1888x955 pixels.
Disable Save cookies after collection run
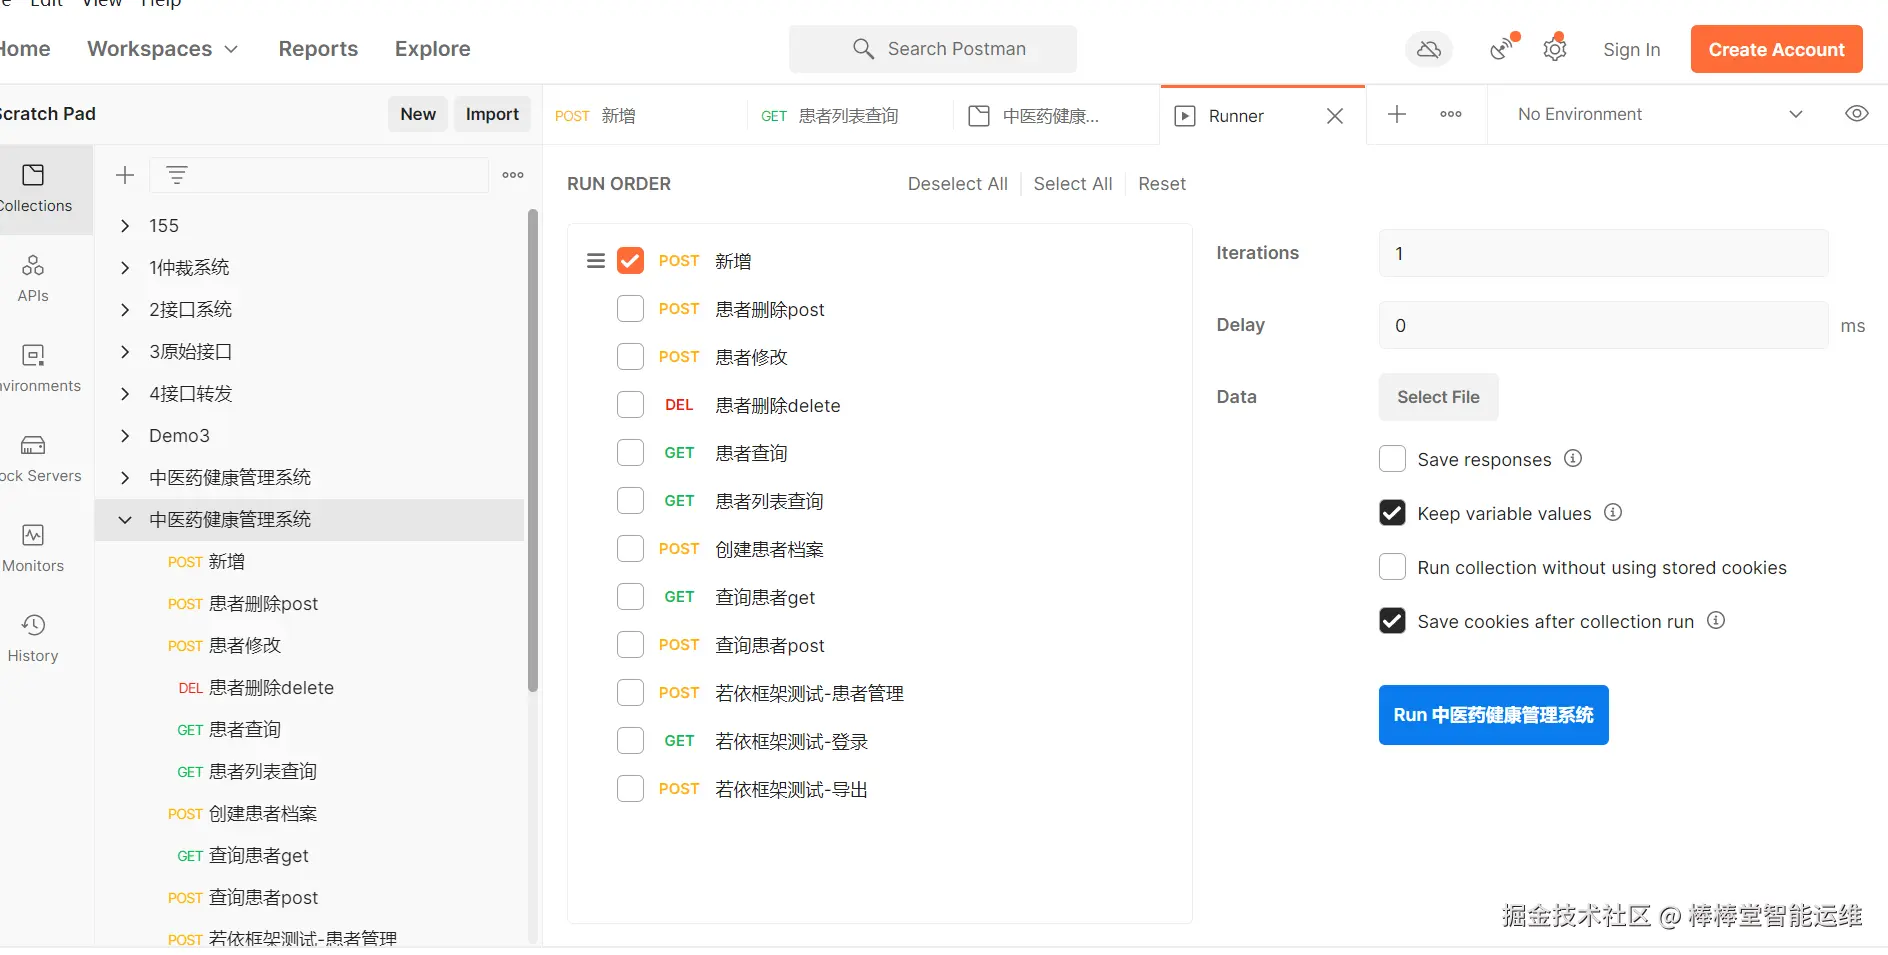click(x=1392, y=621)
